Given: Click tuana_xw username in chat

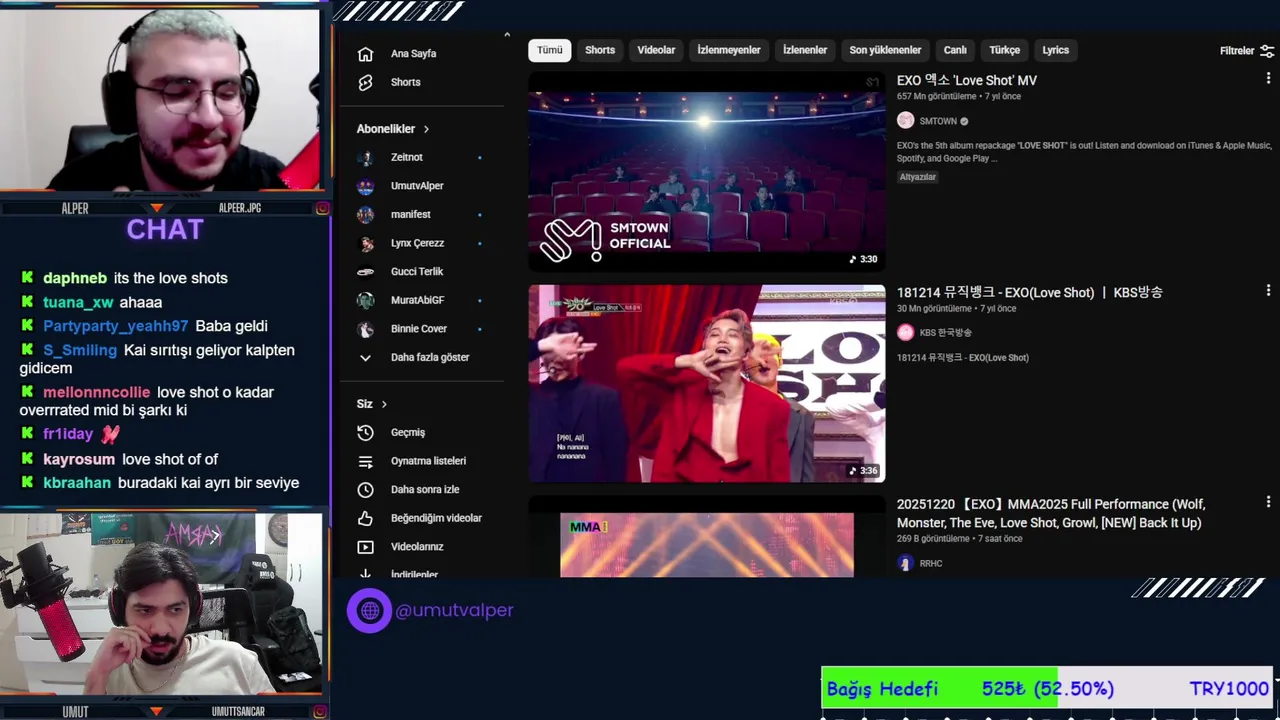Looking at the screenshot, I should (78, 302).
